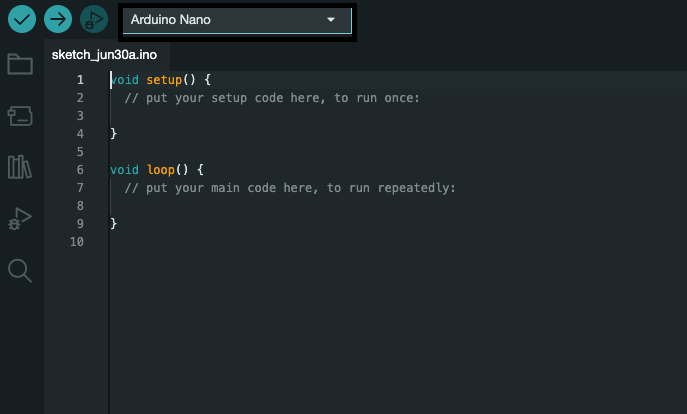Click the Upload arrow button

(58, 19)
